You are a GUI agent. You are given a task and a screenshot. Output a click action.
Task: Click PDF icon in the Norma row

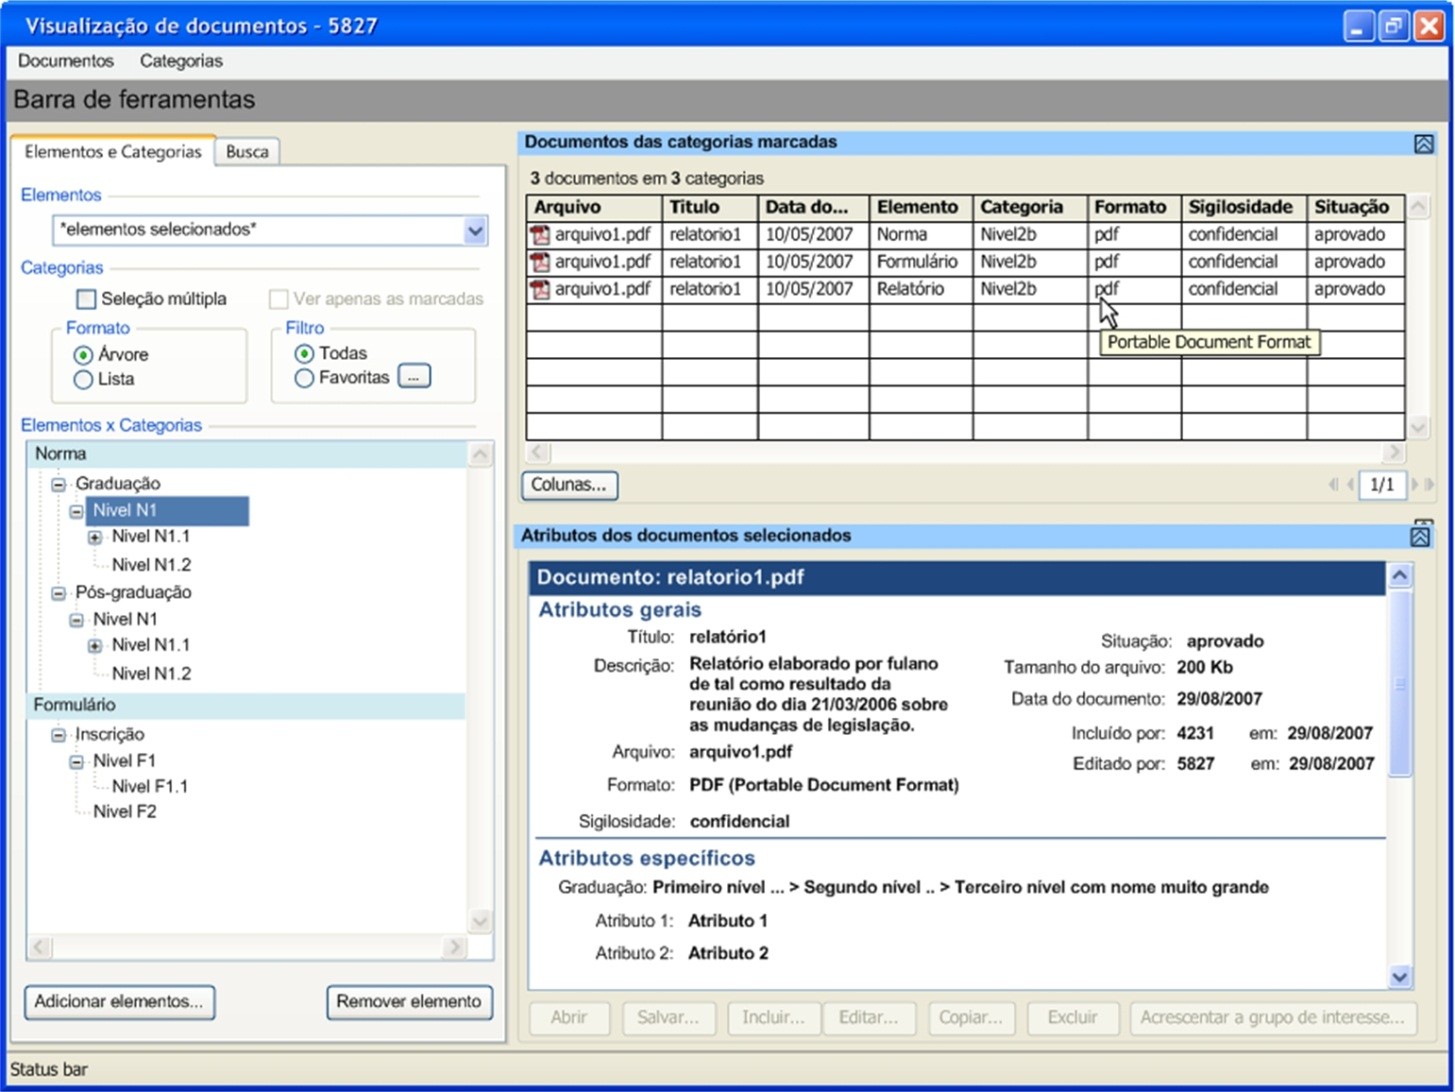(x=540, y=235)
